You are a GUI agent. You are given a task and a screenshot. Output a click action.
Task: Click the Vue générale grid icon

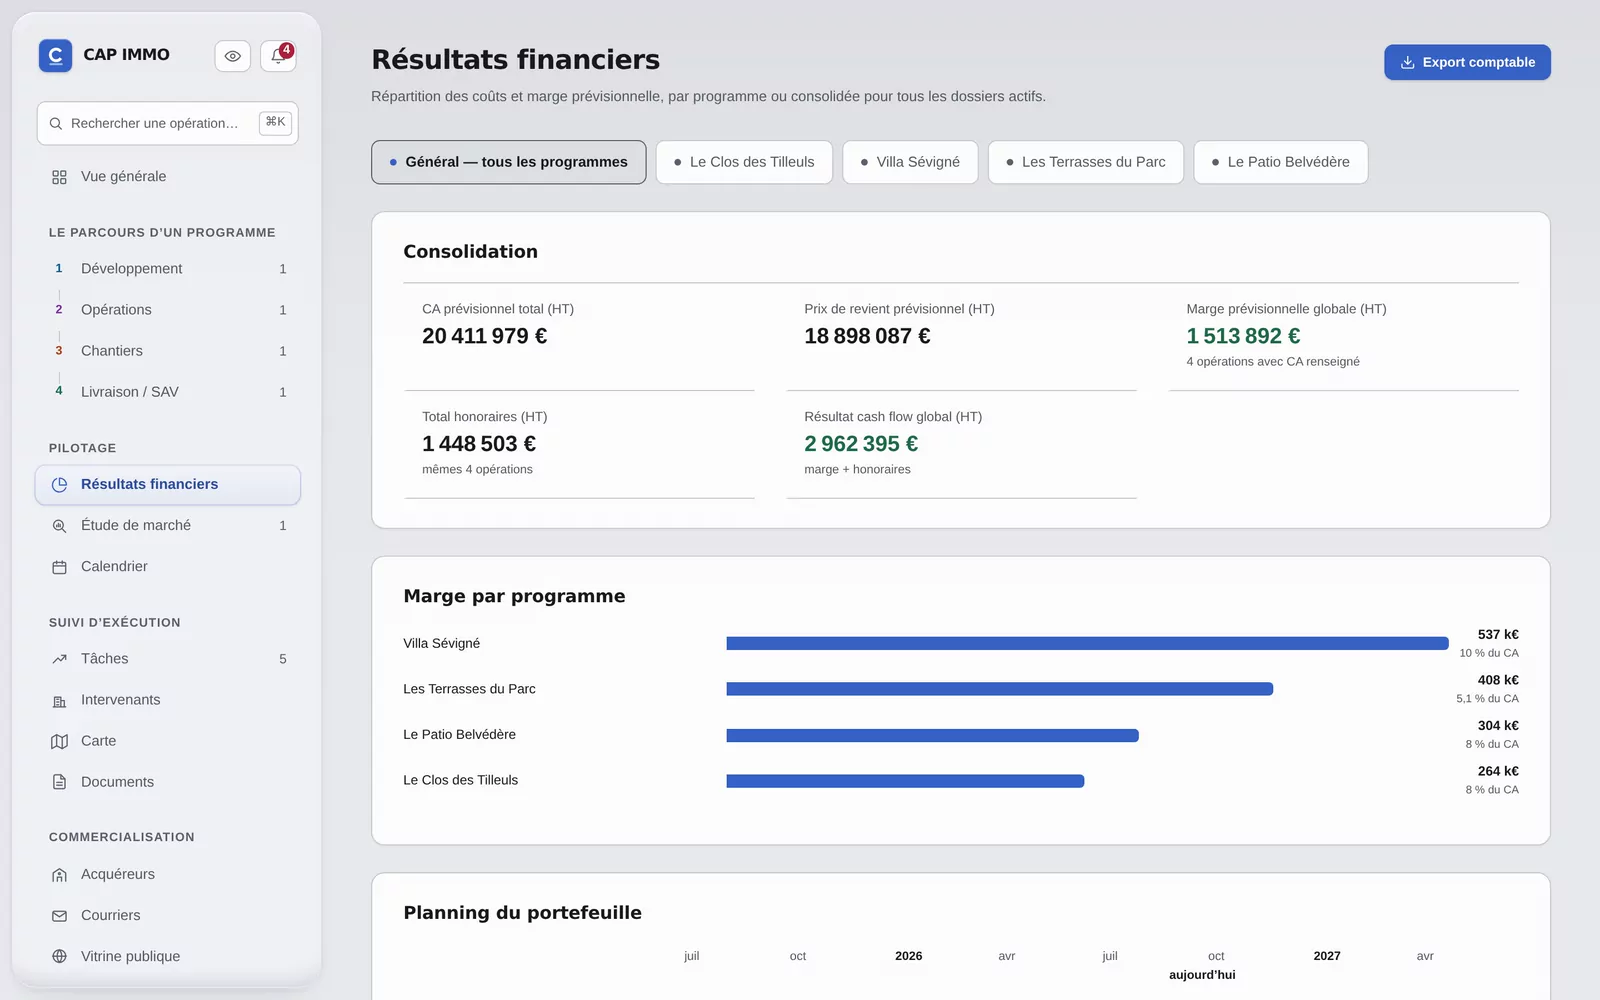pyautogui.click(x=59, y=177)
